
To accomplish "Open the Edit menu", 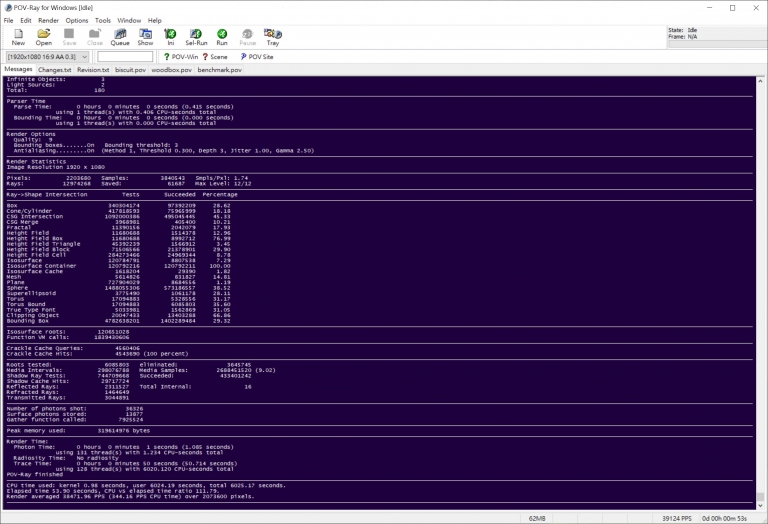I will 26,21.
